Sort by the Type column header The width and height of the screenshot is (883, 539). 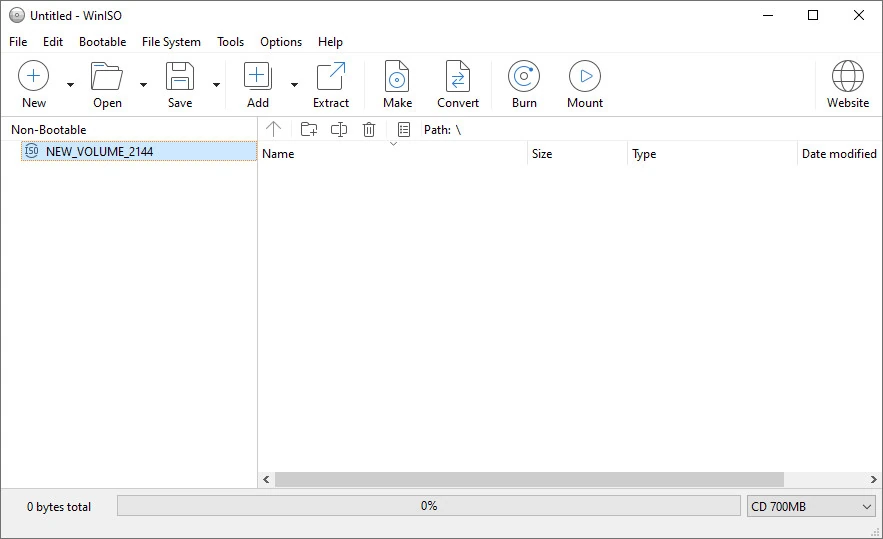click(712, 154)
